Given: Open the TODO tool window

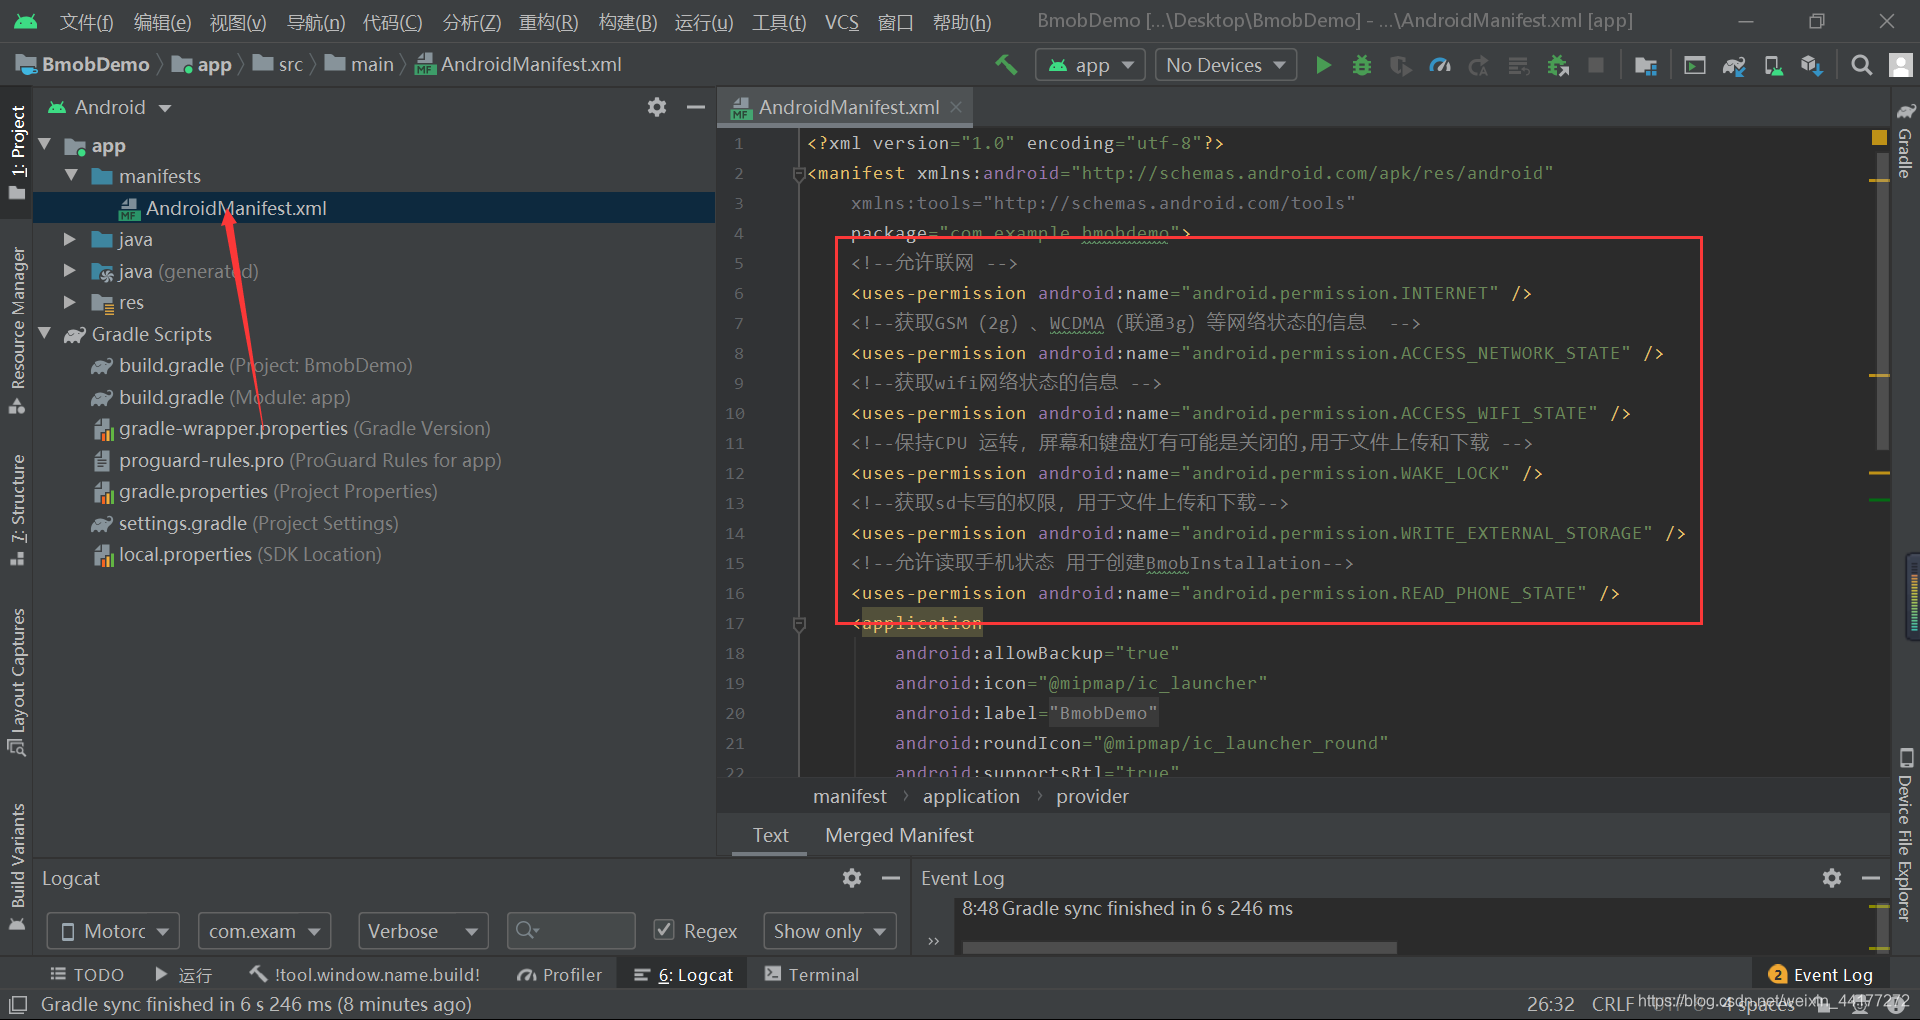Looking at the screenshot, I should point(87,974).
